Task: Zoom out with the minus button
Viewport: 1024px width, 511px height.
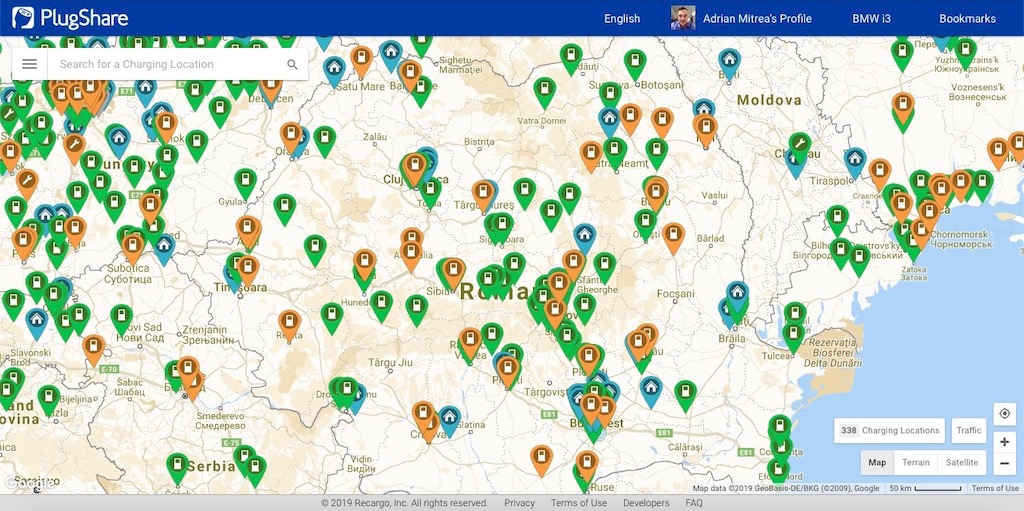Action: pyautogui.click(x=1004, y=463)
